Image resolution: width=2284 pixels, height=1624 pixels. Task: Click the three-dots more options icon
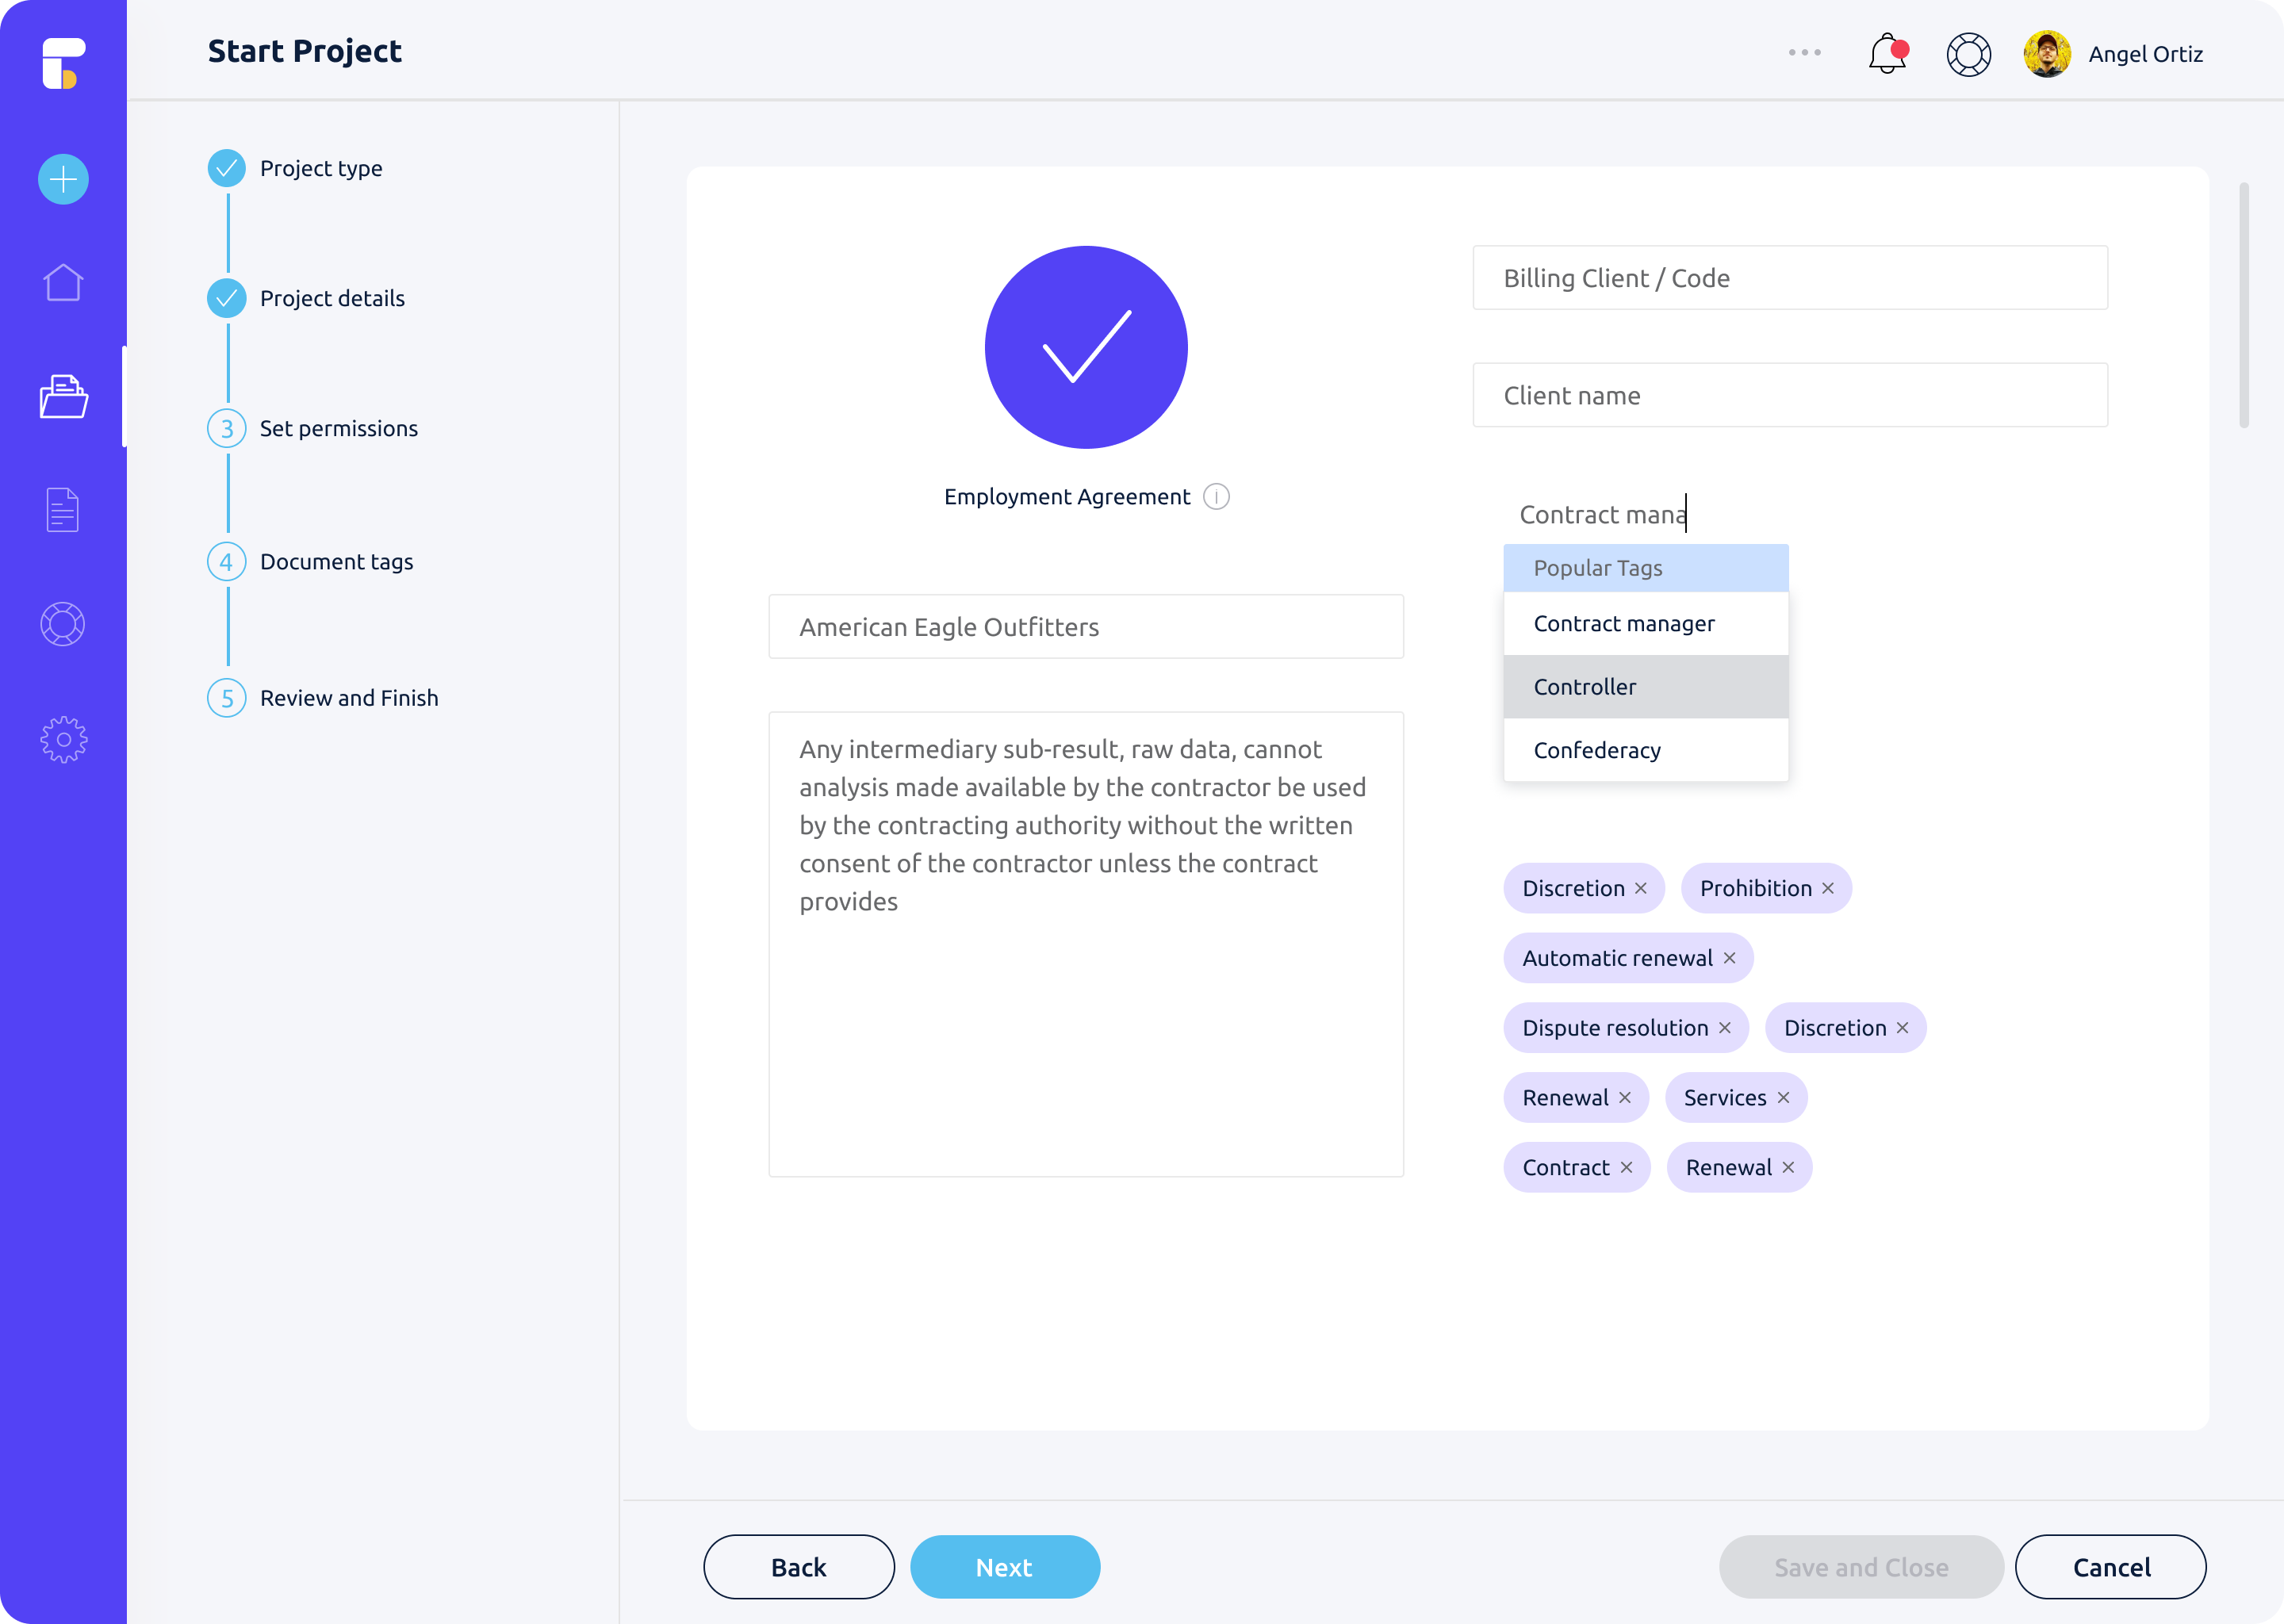click(x=1804, y=53)
